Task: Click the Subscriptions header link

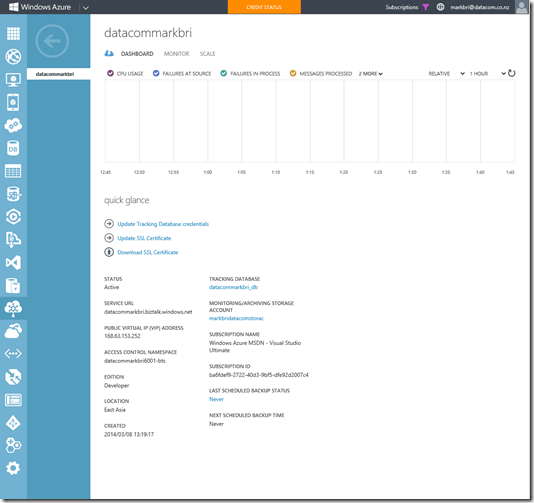Action: click(x=402, y=7)
